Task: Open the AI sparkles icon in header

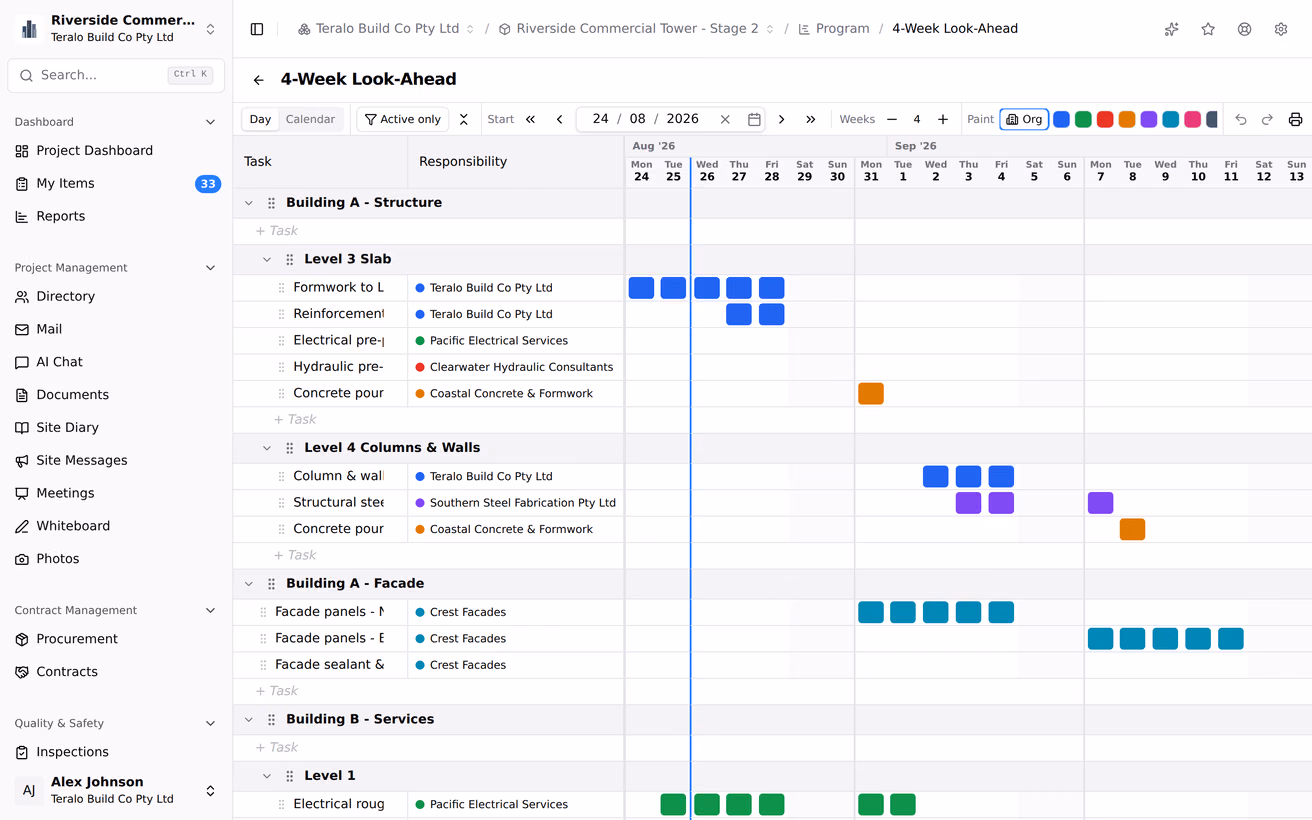Action: [x=1172, y=29]
